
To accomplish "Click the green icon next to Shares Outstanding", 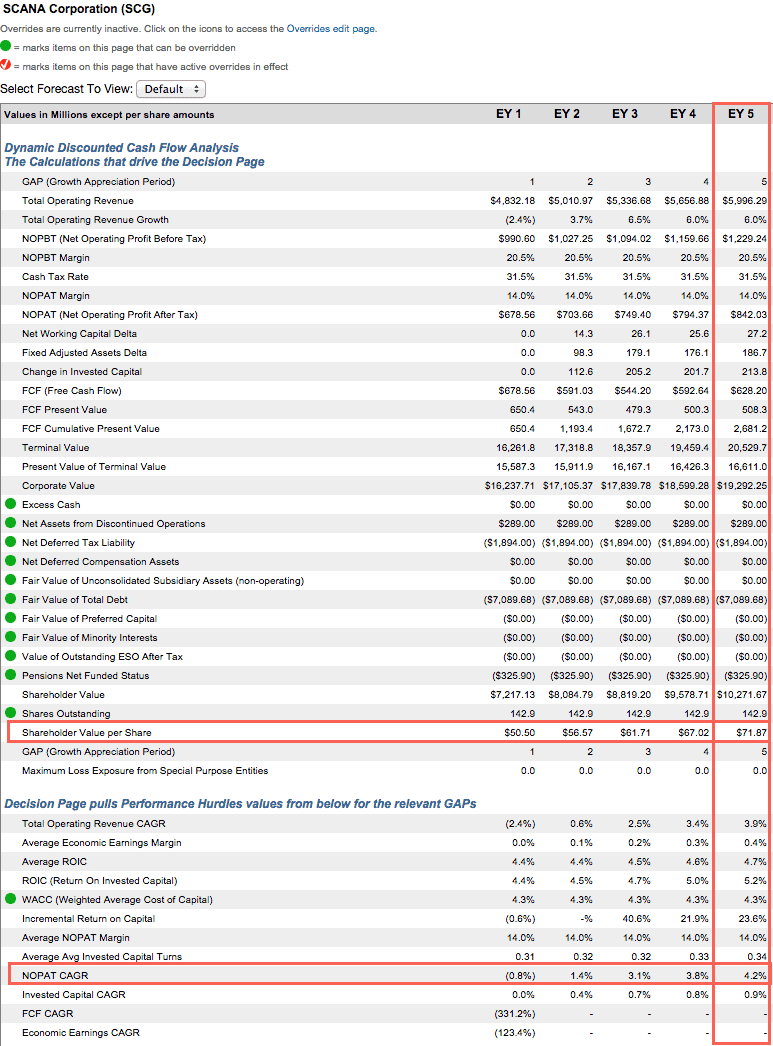I will [x=10, y=713].
